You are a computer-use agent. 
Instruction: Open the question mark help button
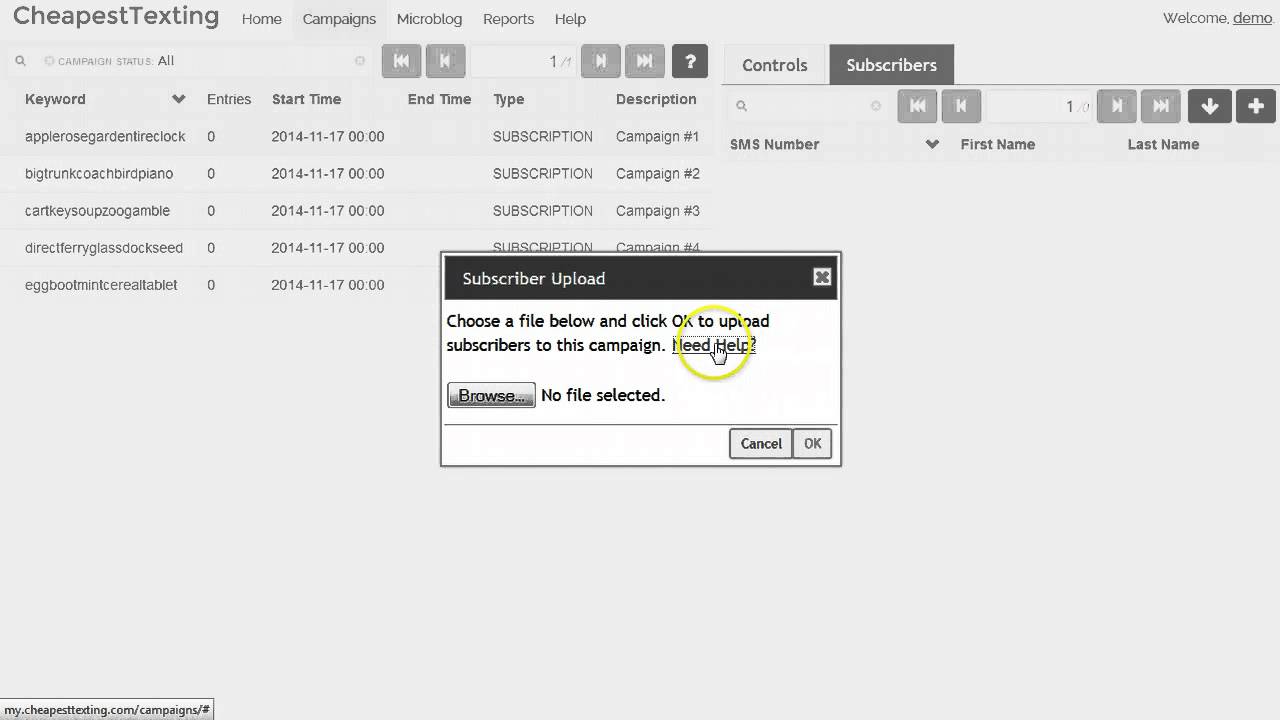690,61
